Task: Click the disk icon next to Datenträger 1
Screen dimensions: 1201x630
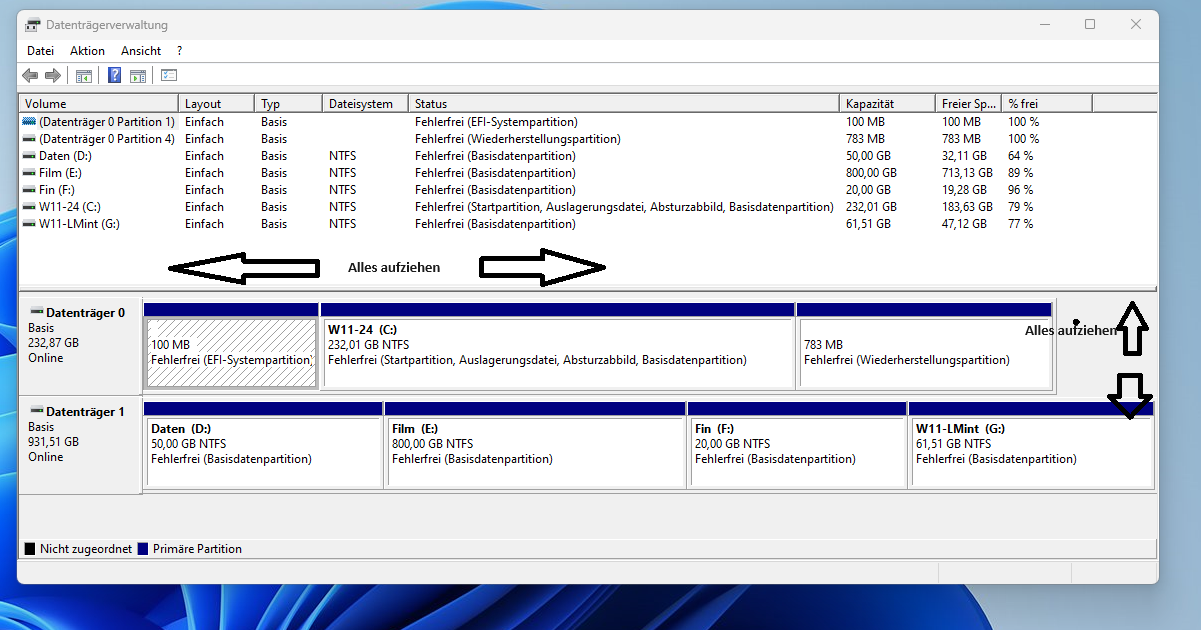Action: pos(37,411)
